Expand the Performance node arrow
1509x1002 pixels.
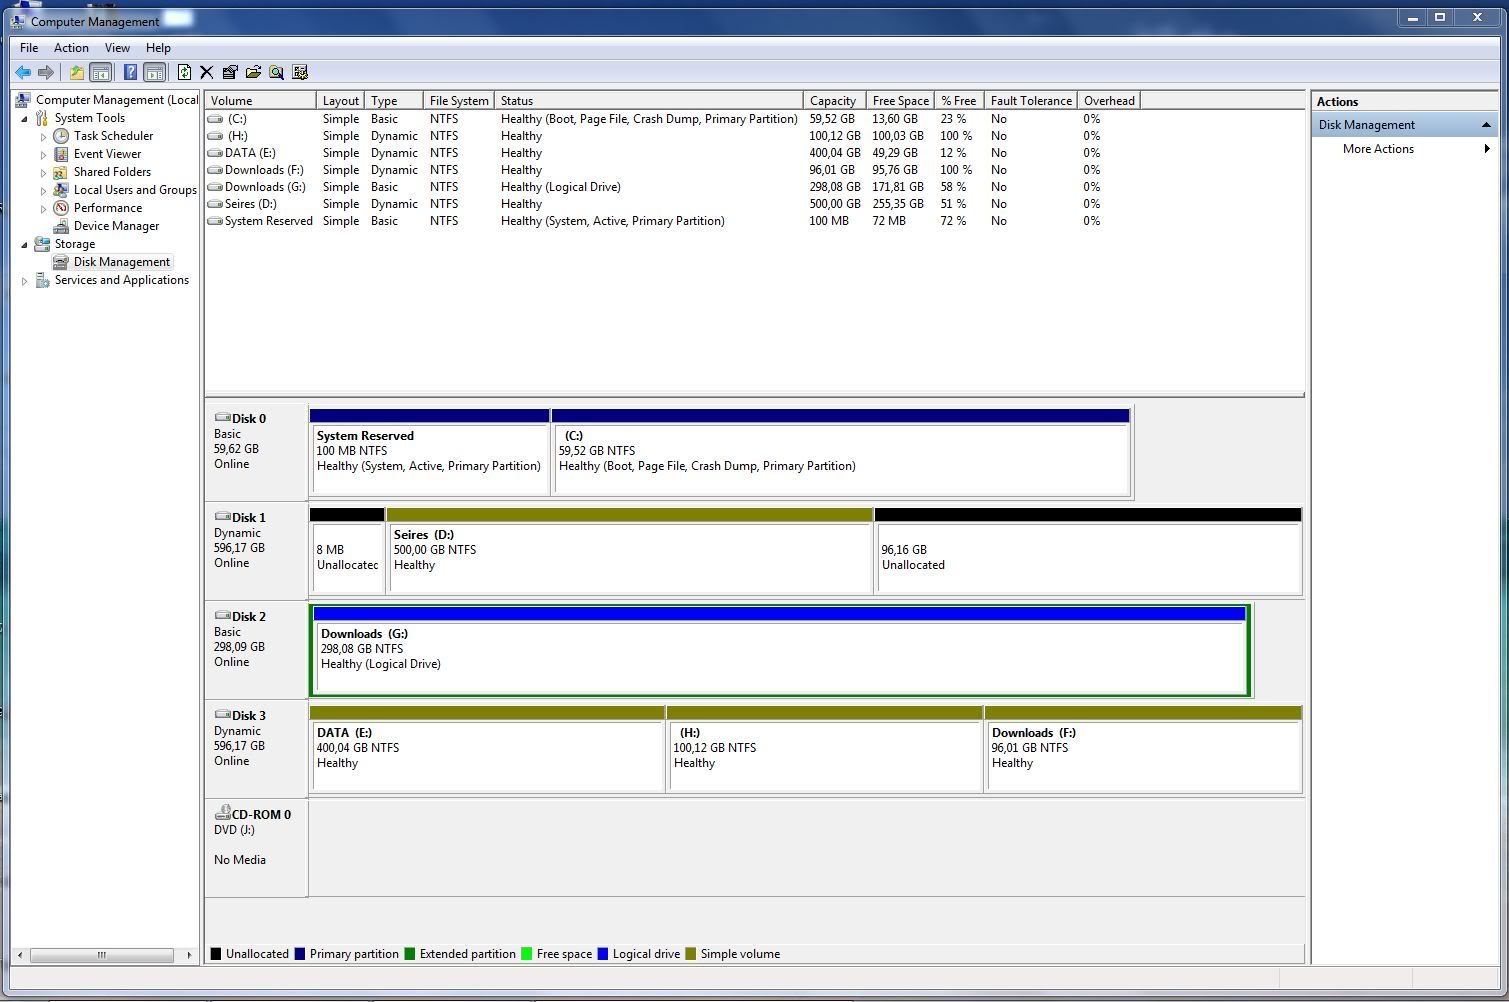pos(44,208)
